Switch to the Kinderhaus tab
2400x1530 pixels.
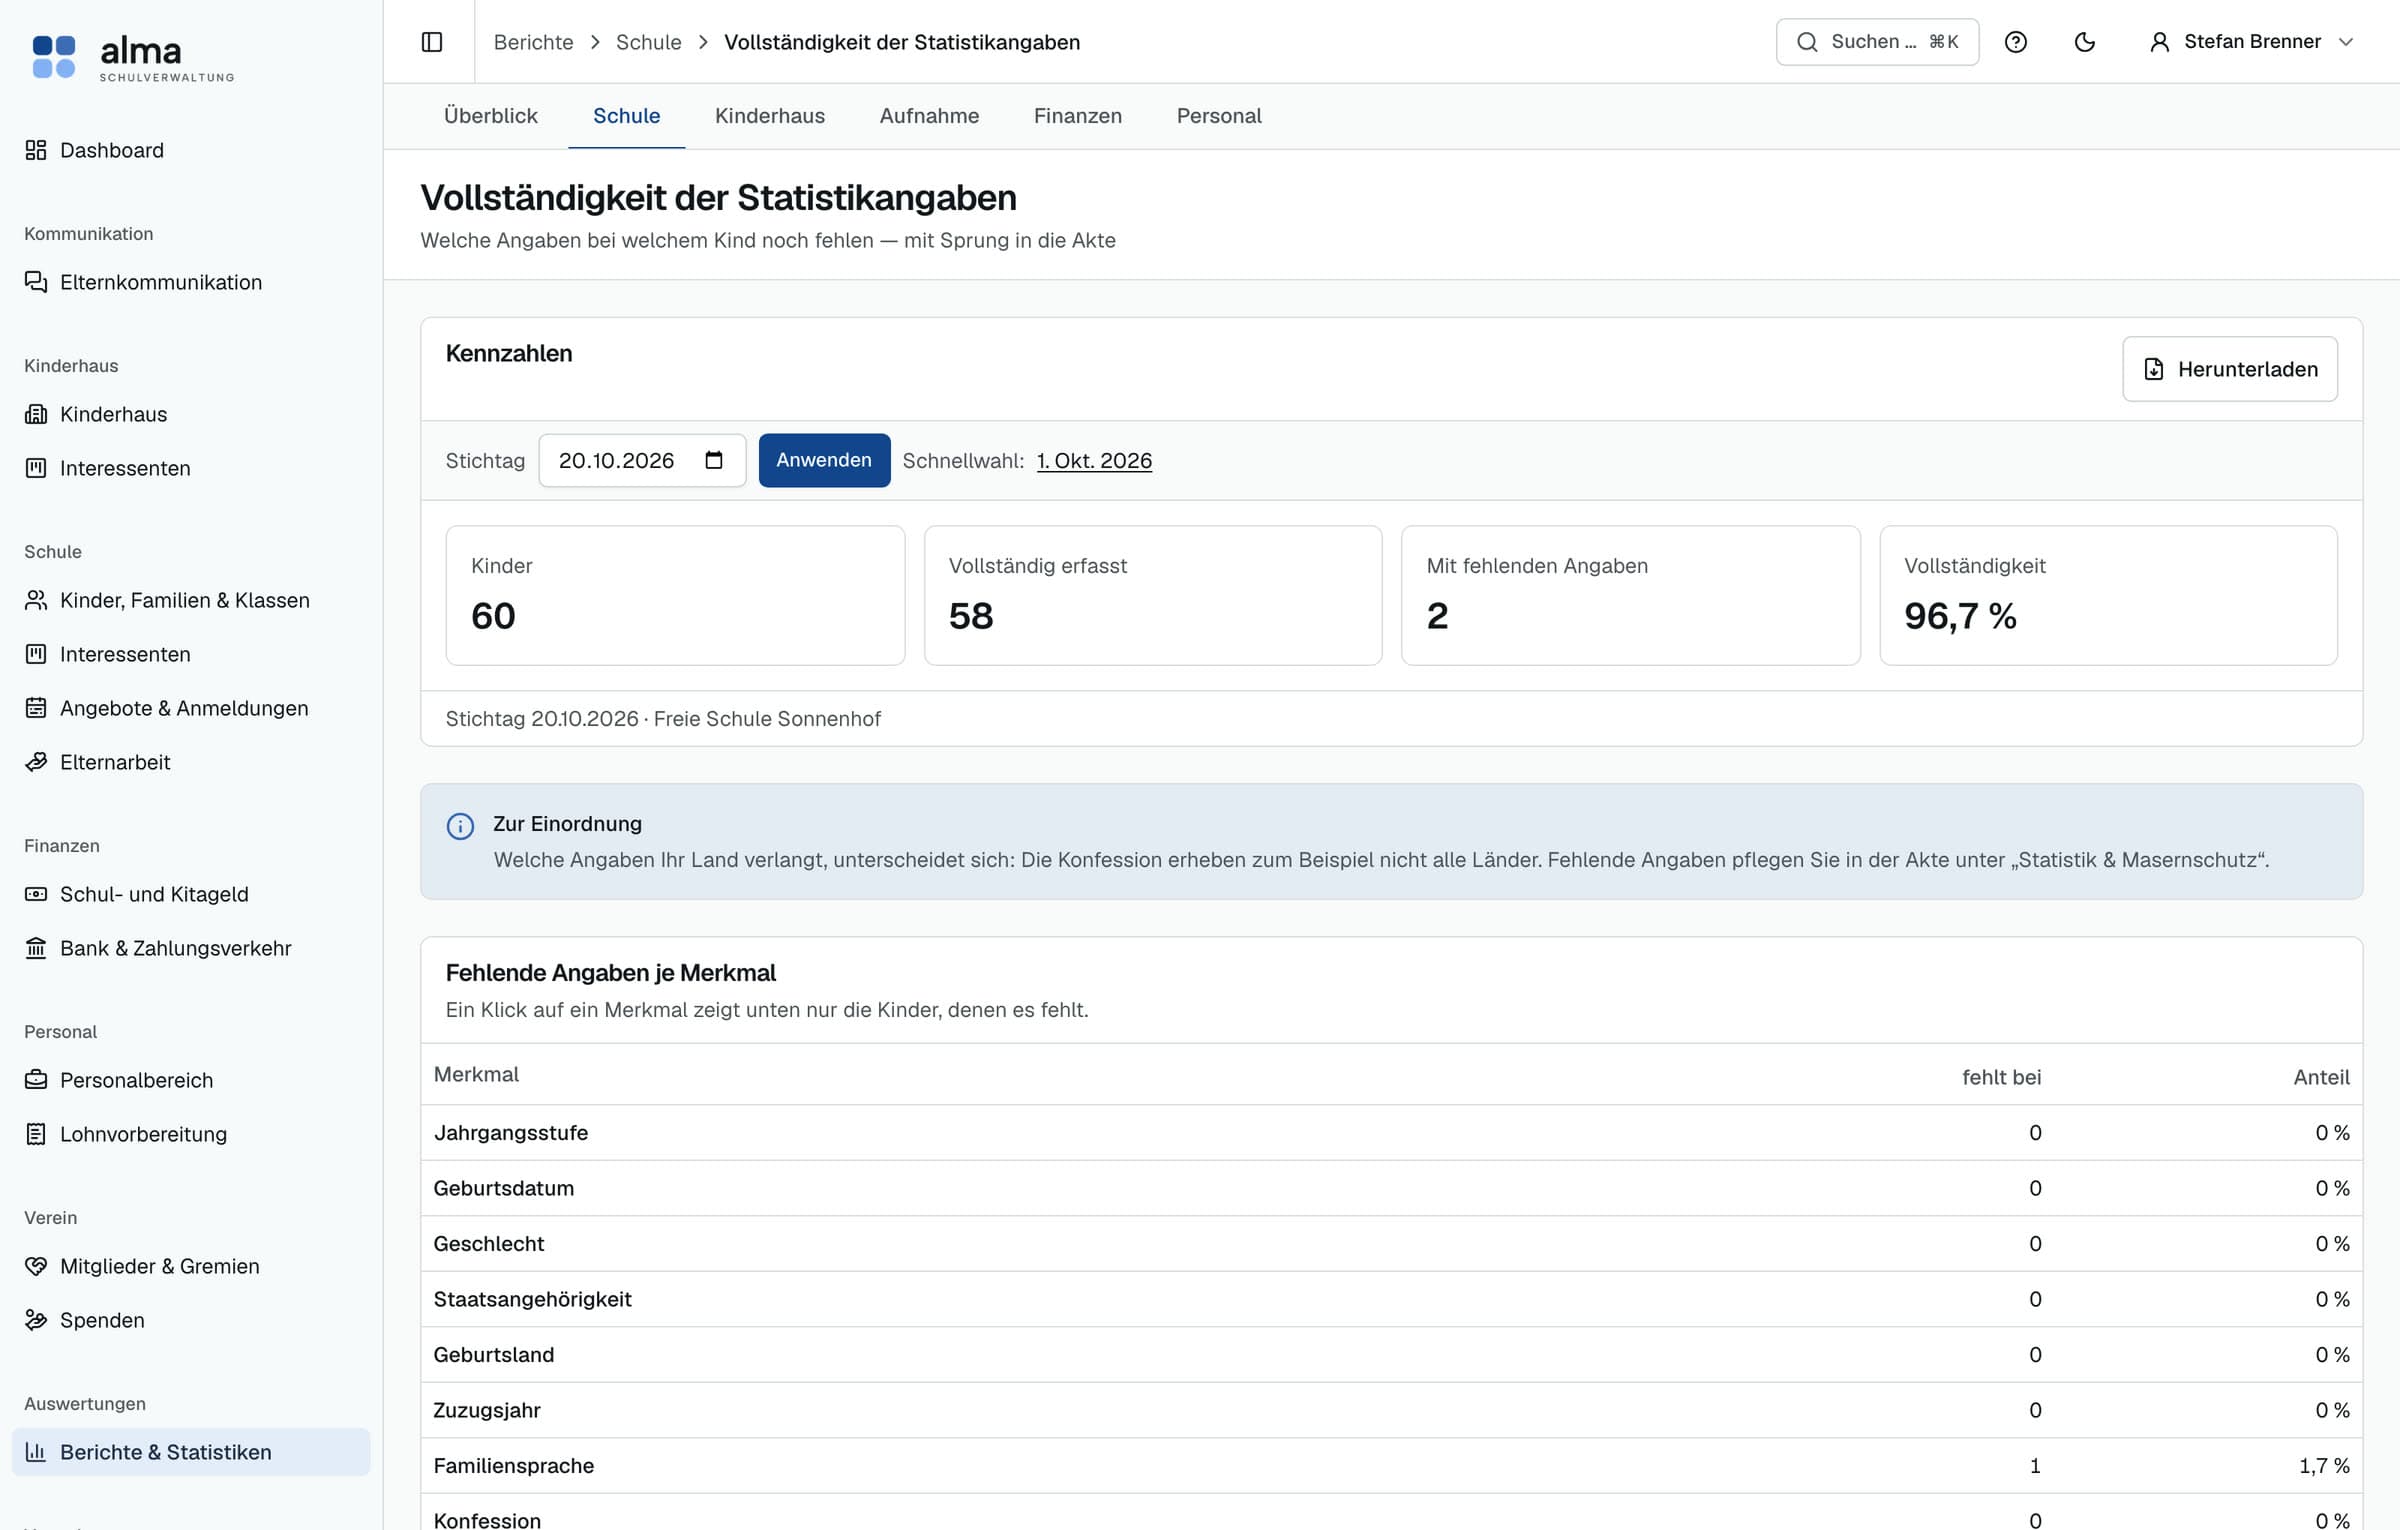(769, 116)
